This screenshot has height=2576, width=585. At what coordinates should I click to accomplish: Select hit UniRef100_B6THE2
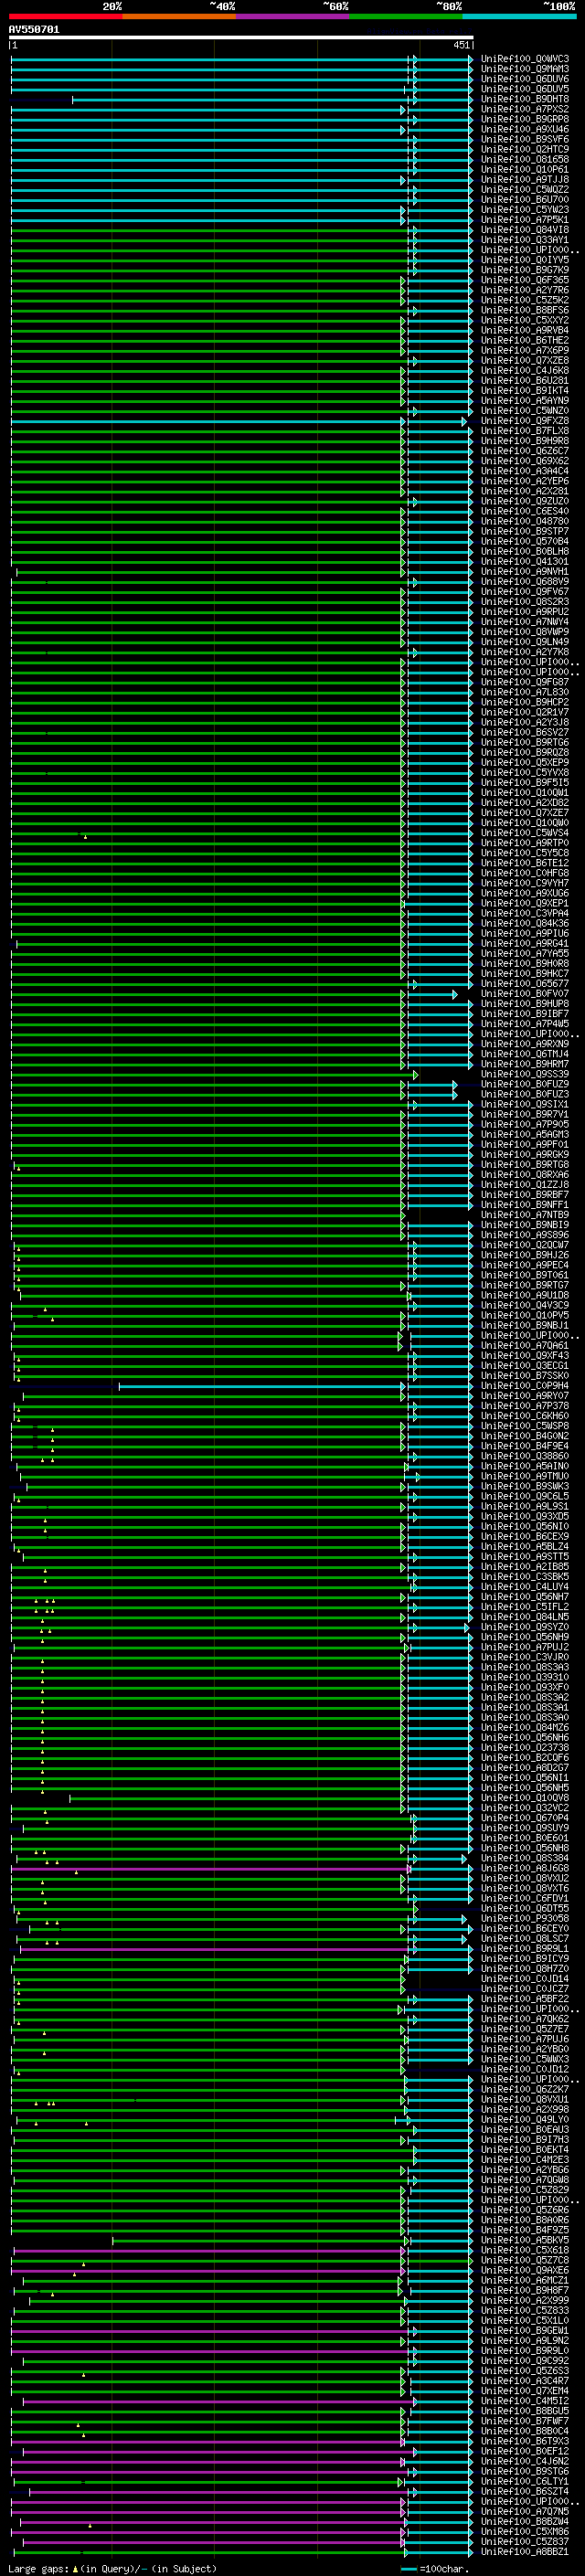[x=525, y=340]
